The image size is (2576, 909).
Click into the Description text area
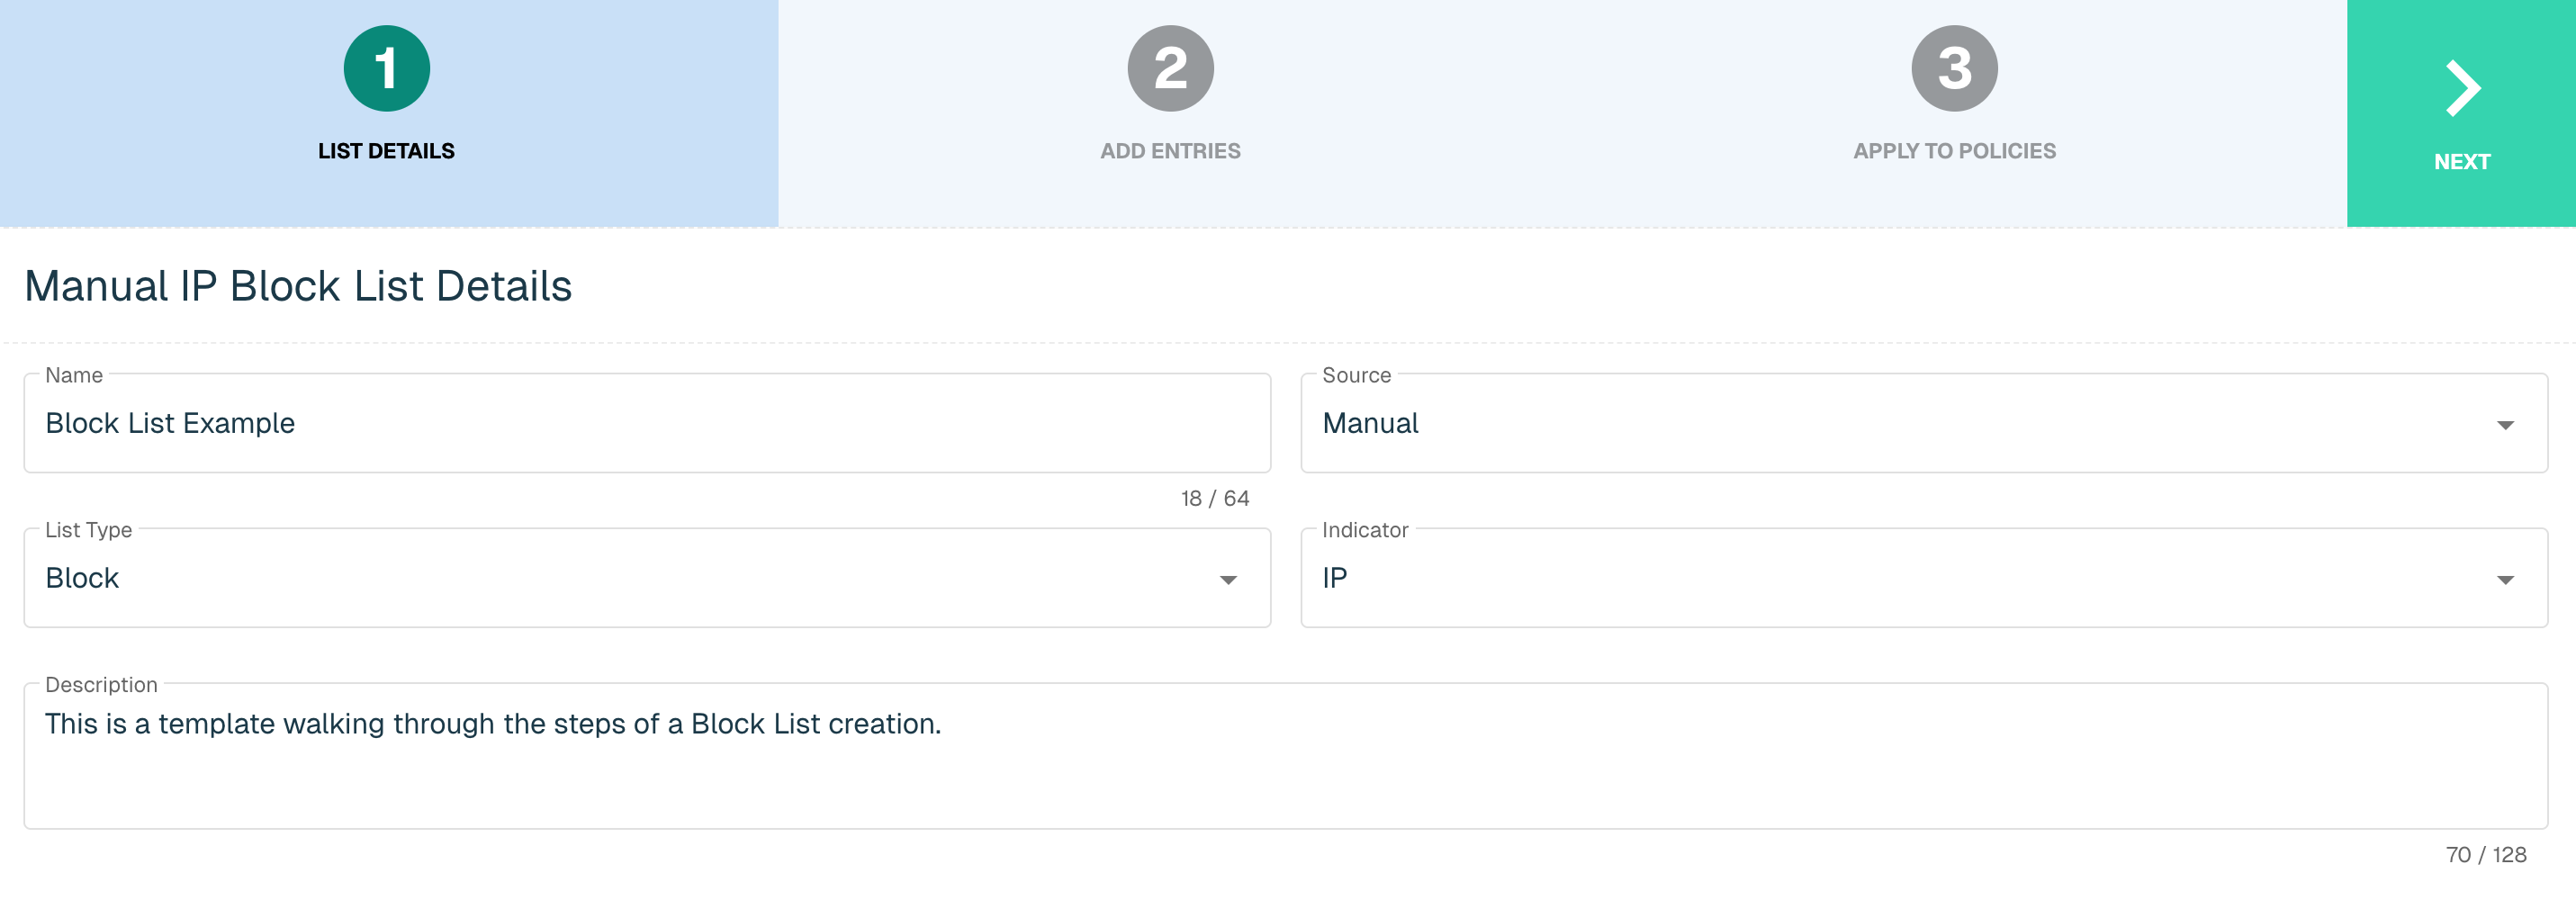(x=1286, y=756)
